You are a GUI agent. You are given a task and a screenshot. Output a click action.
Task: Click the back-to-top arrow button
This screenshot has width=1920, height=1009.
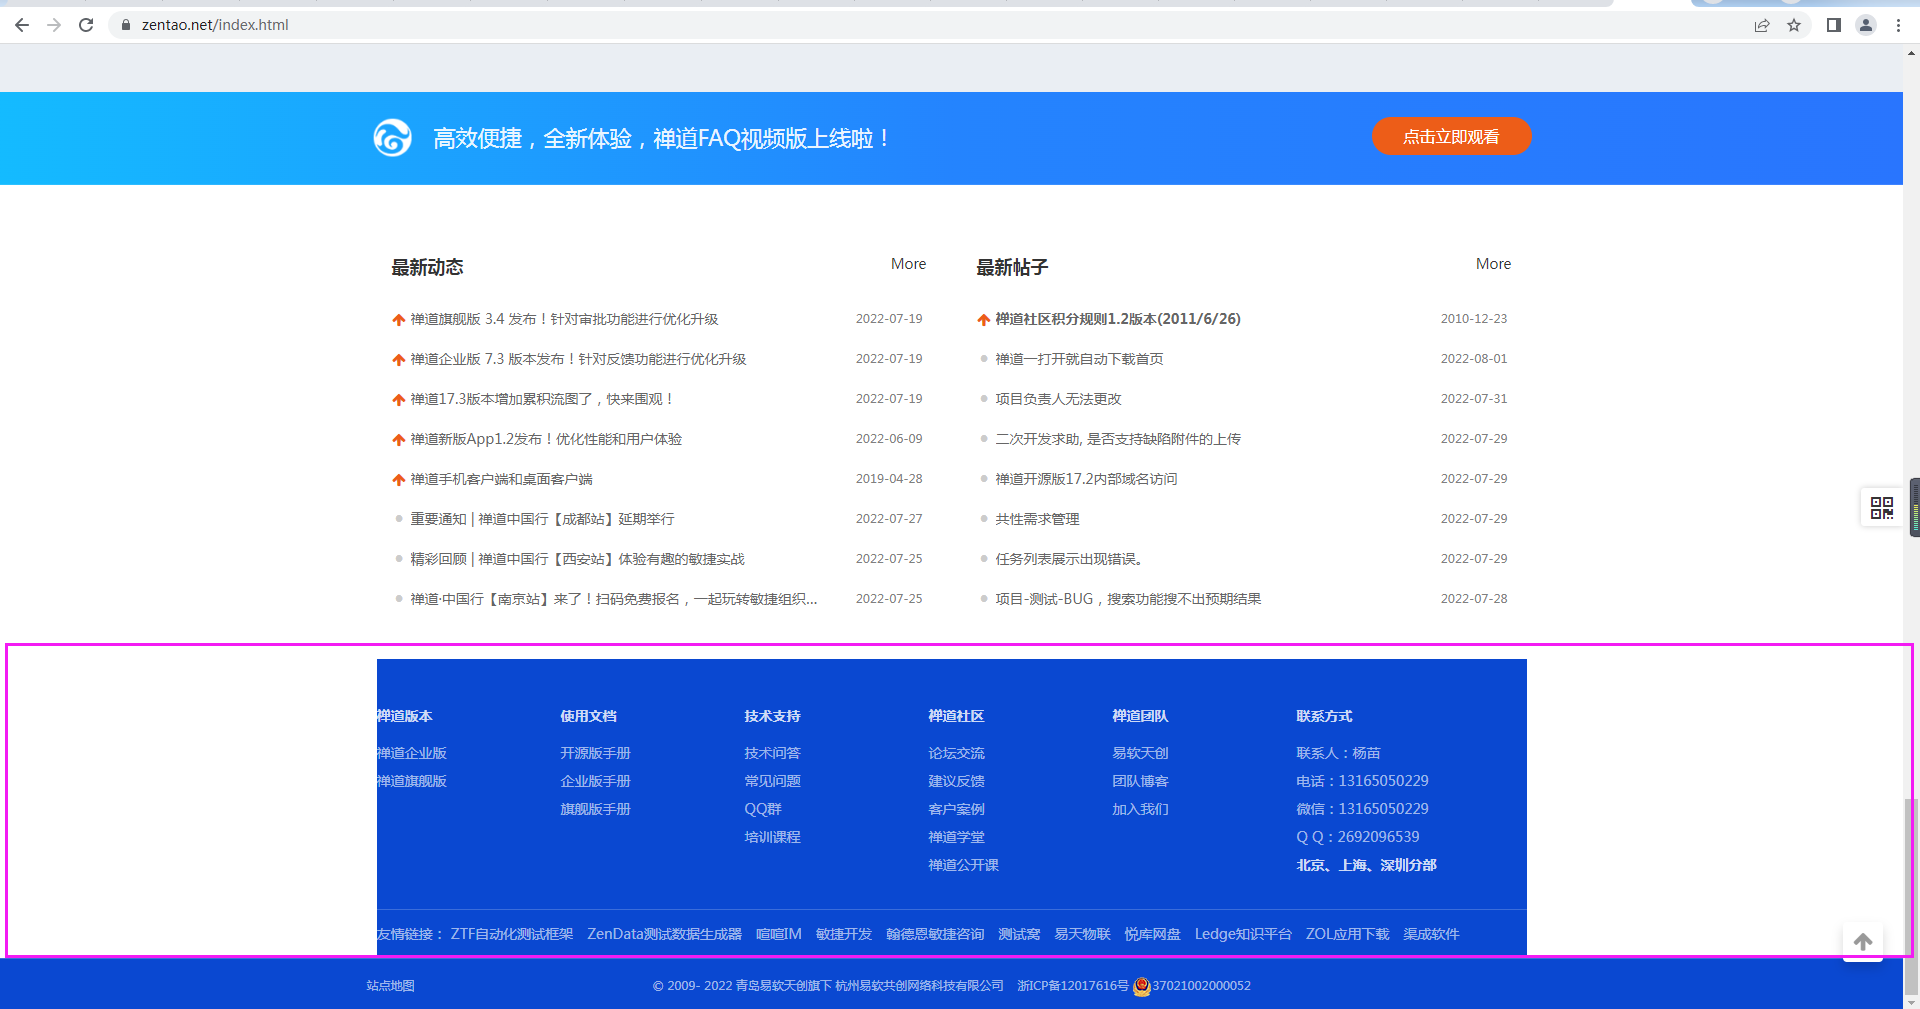coord(1862,941)
